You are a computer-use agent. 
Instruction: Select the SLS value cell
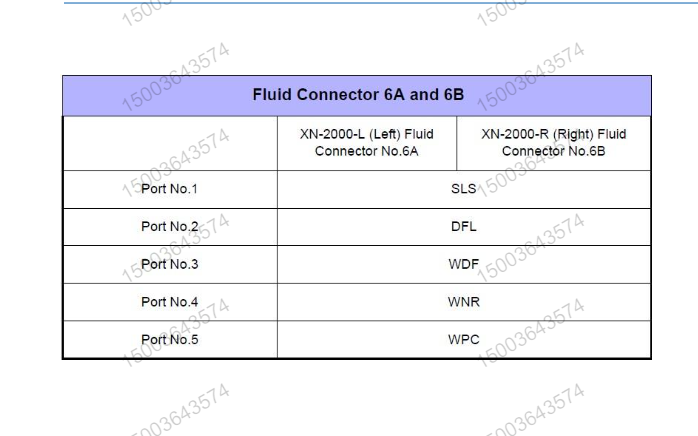tap(464, 189)
